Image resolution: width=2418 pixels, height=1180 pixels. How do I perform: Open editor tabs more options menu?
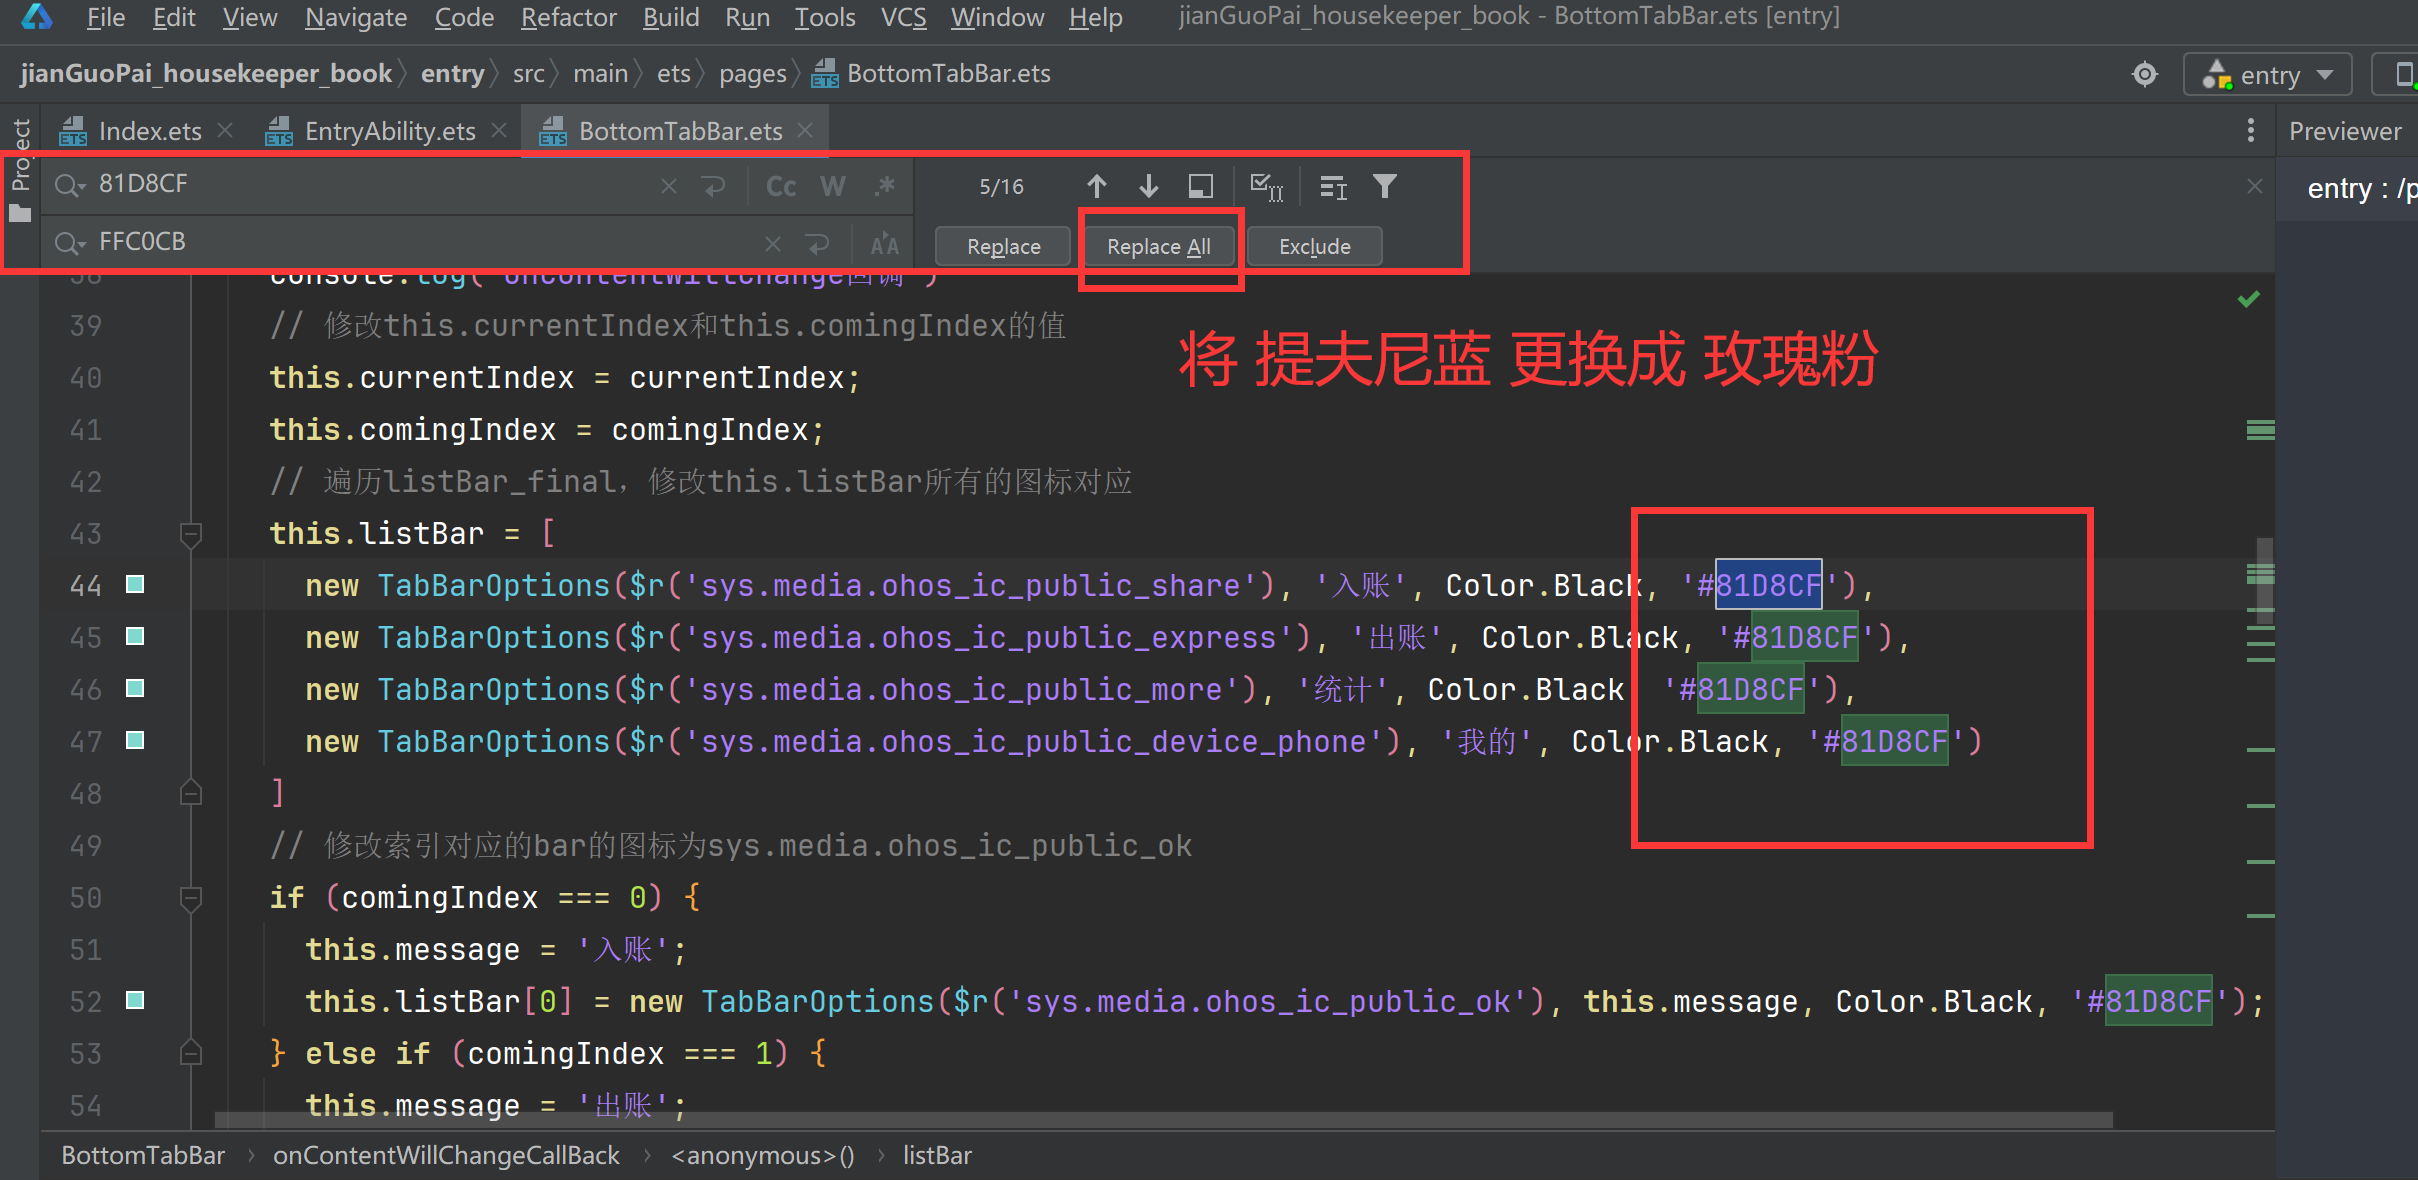point(2251,131)
